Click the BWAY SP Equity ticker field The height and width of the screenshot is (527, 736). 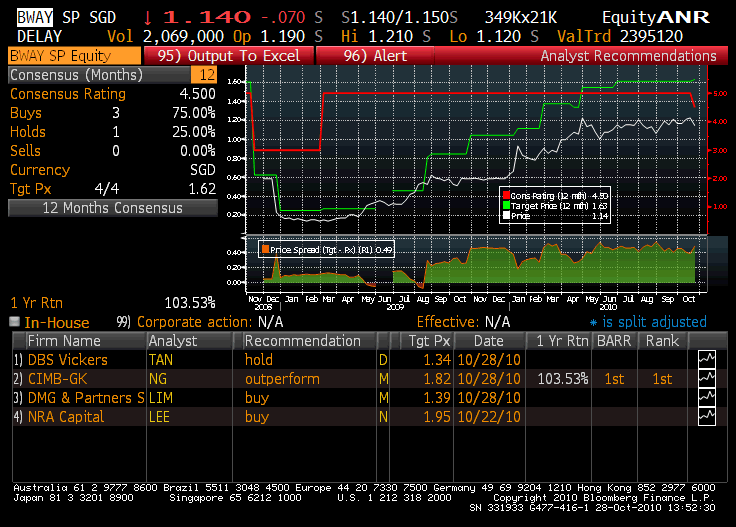click(x=74, y=56)
